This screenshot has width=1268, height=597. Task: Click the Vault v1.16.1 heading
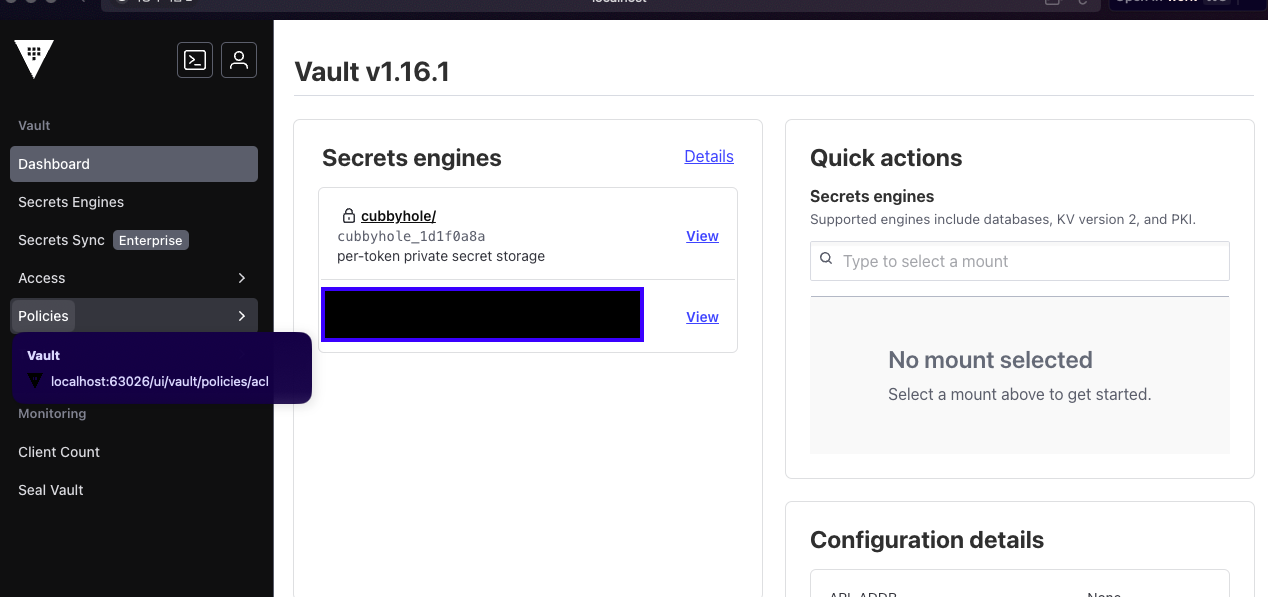372,72
